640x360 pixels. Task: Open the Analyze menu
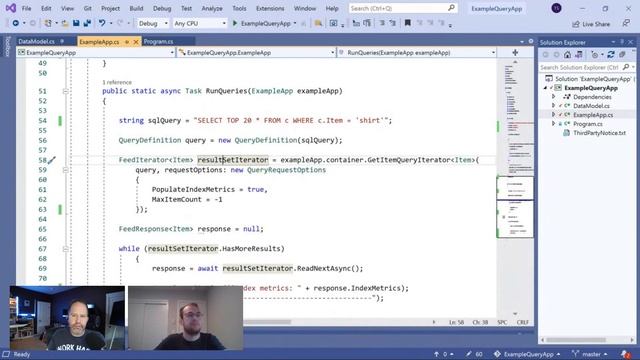212,8
